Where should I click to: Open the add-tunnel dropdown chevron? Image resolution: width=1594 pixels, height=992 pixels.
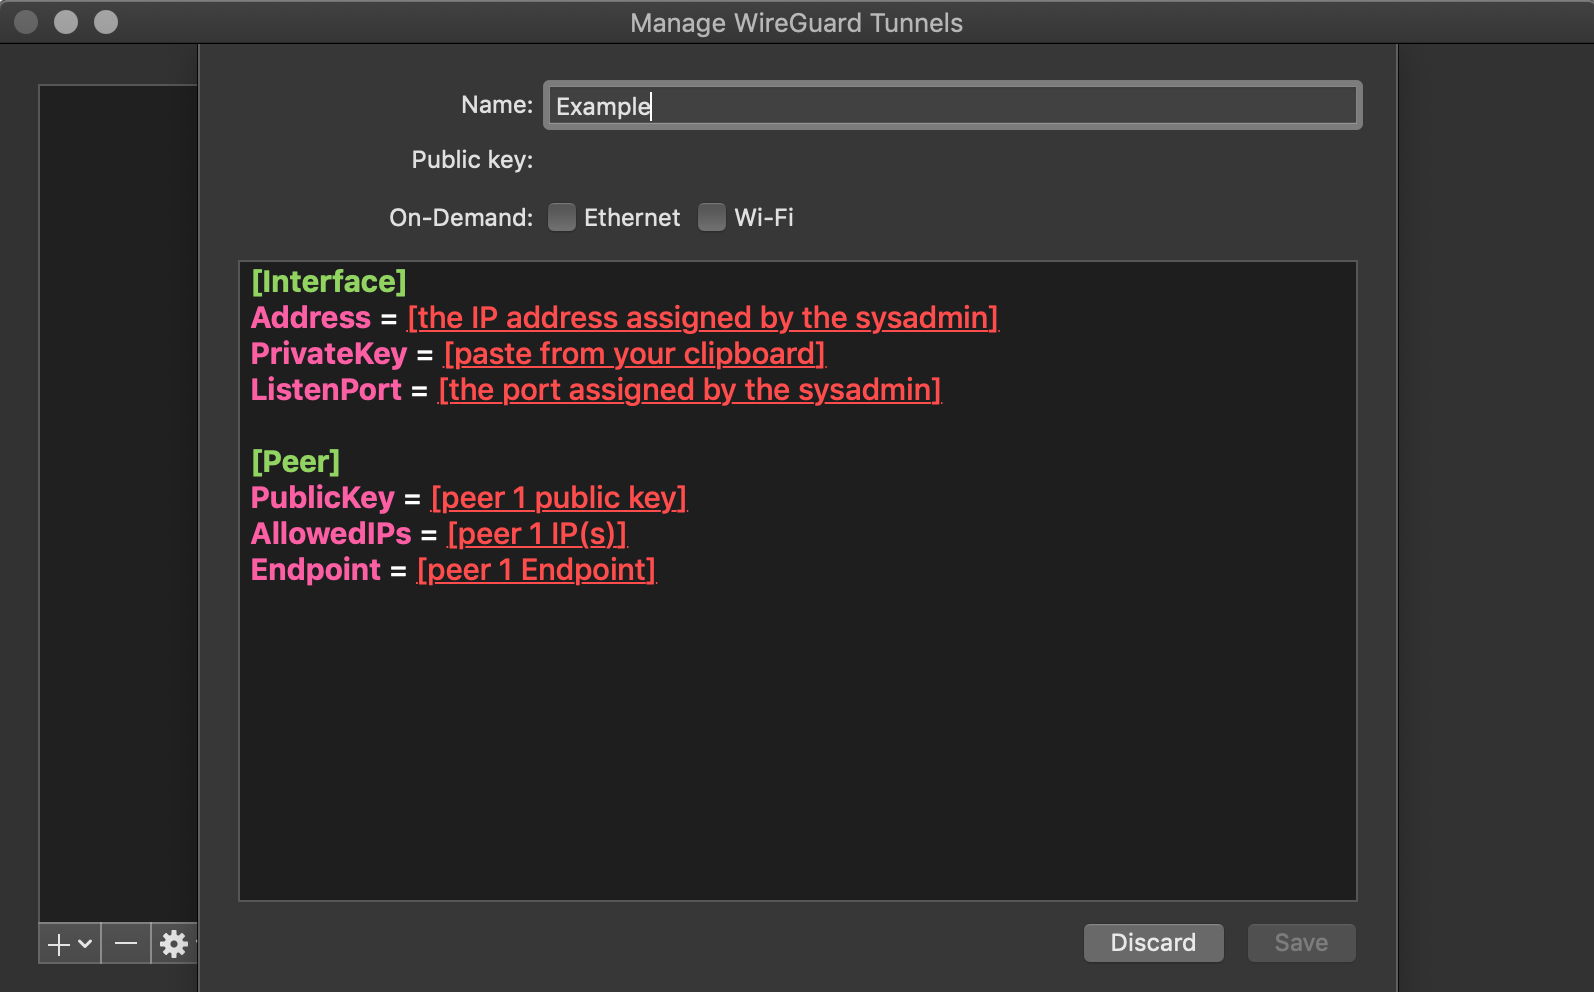(x=86, y=943)
